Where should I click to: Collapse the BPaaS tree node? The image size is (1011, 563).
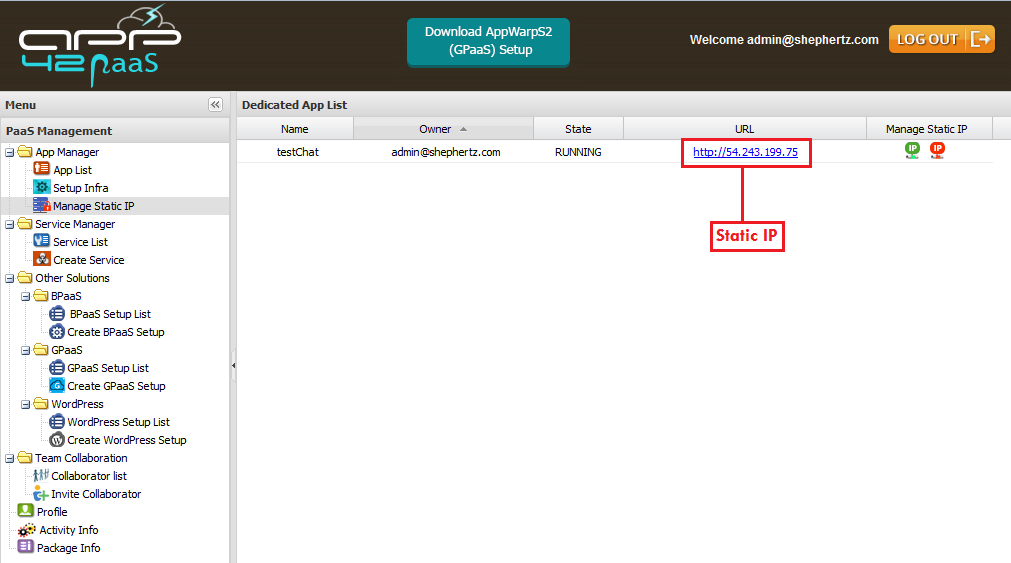pos(26,297)
